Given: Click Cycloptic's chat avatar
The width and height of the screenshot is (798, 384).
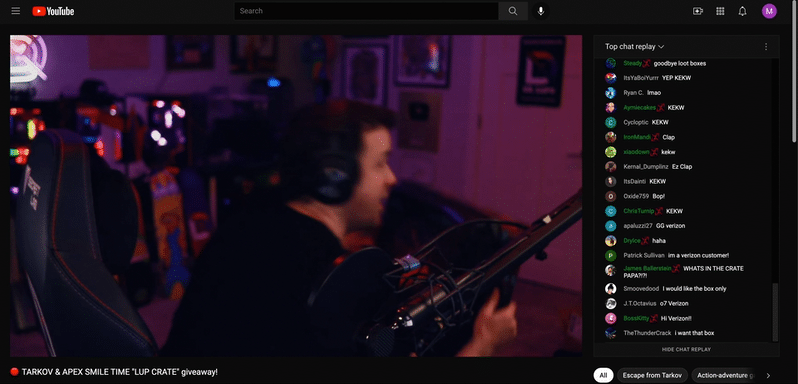Looking at the screenshot, I should (x=611, y=122).
